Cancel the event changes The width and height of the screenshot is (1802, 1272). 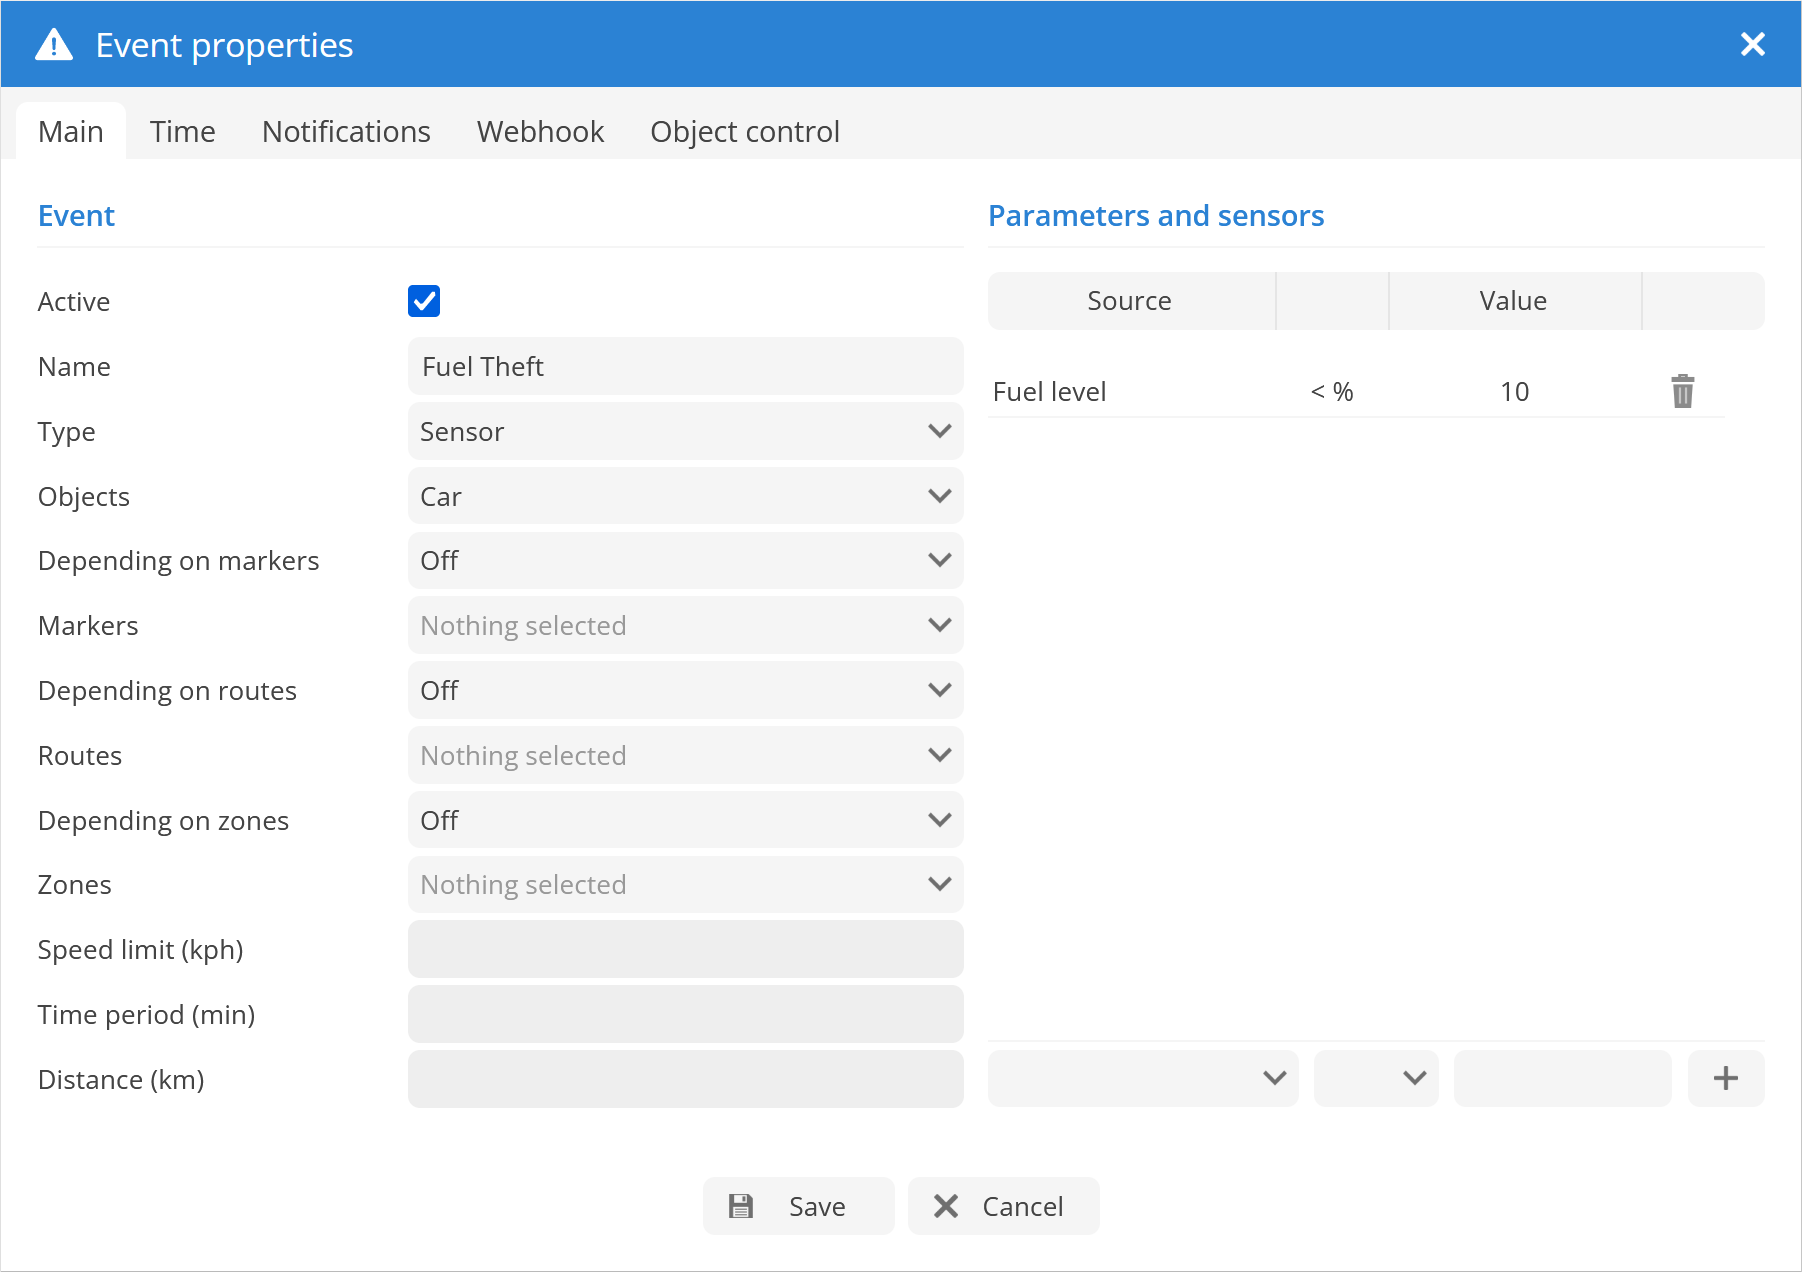(x=1003, y=1206)
